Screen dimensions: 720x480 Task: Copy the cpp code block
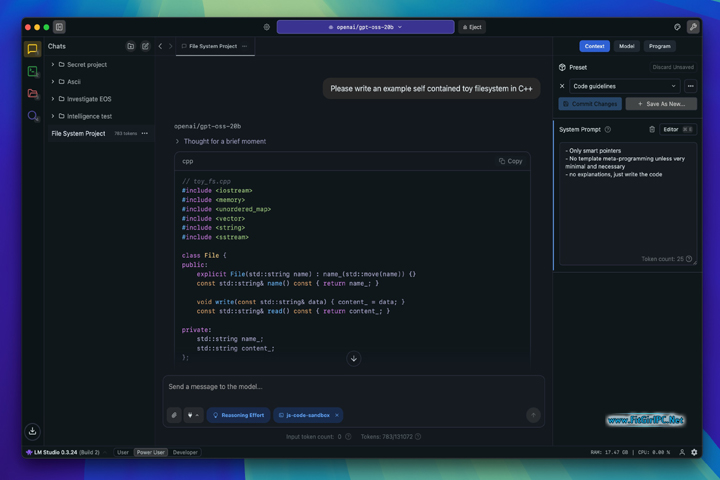510,161
